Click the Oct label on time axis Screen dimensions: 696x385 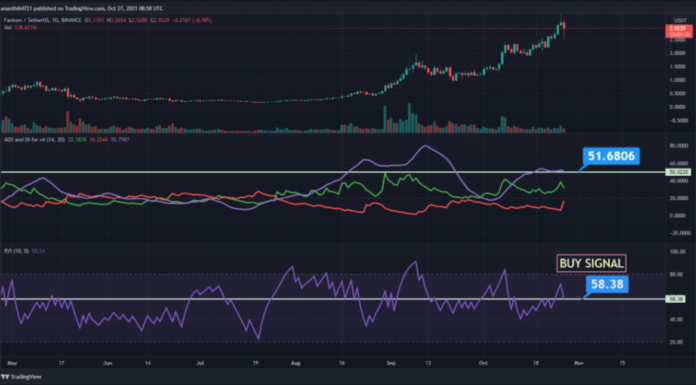483,363
